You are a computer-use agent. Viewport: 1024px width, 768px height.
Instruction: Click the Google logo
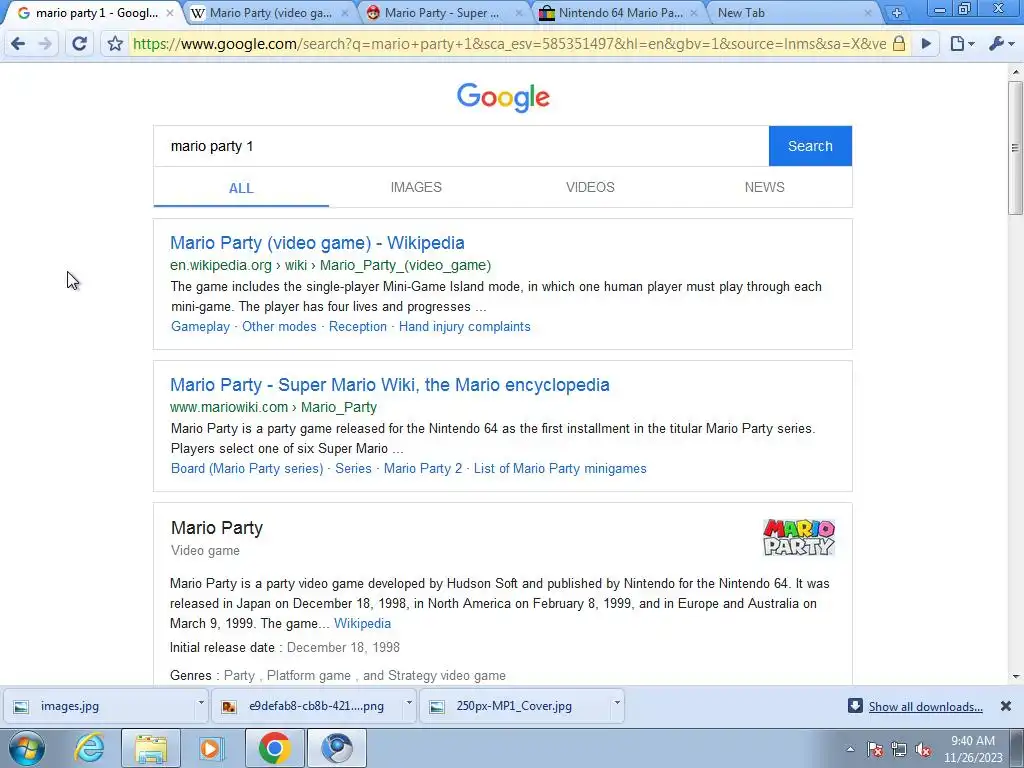[x=503, y=97]
